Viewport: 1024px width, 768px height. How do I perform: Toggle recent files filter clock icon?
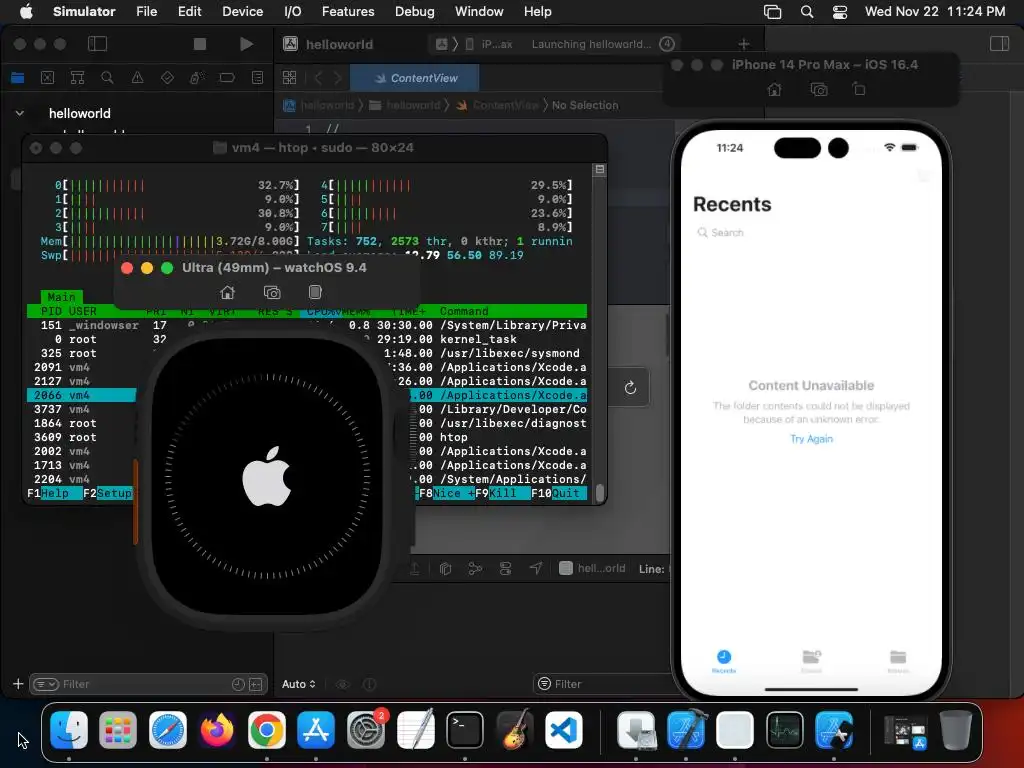(238, 684)
